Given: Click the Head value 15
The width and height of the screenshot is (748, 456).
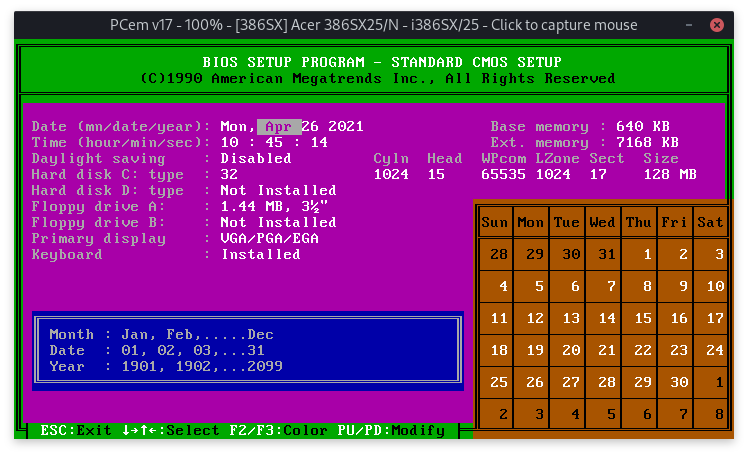Looking at the screenshot, I should click(436, 174).
